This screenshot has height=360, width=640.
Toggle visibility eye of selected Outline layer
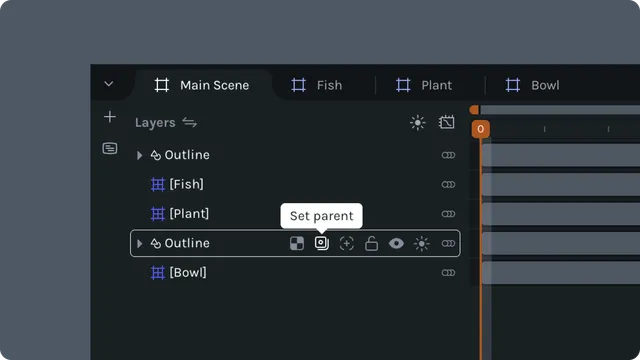(396, 244)
